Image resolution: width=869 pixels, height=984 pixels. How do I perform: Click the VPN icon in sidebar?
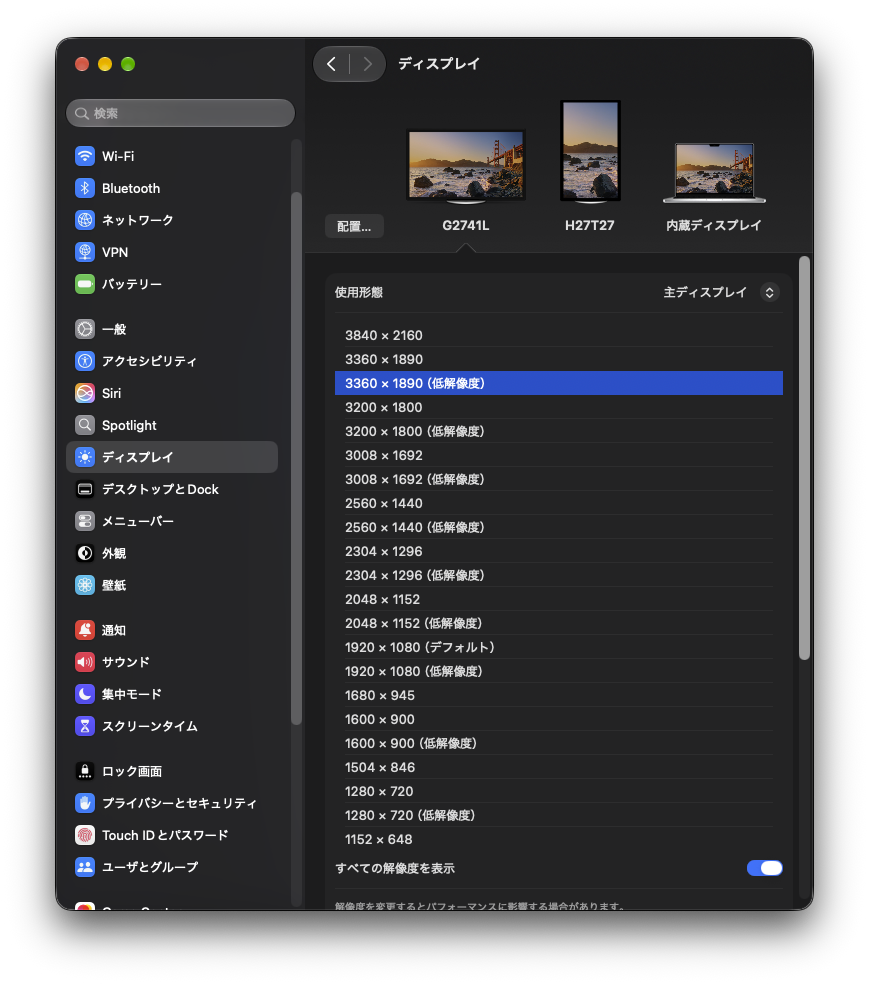pyautogui.click(x=85, y=252)
